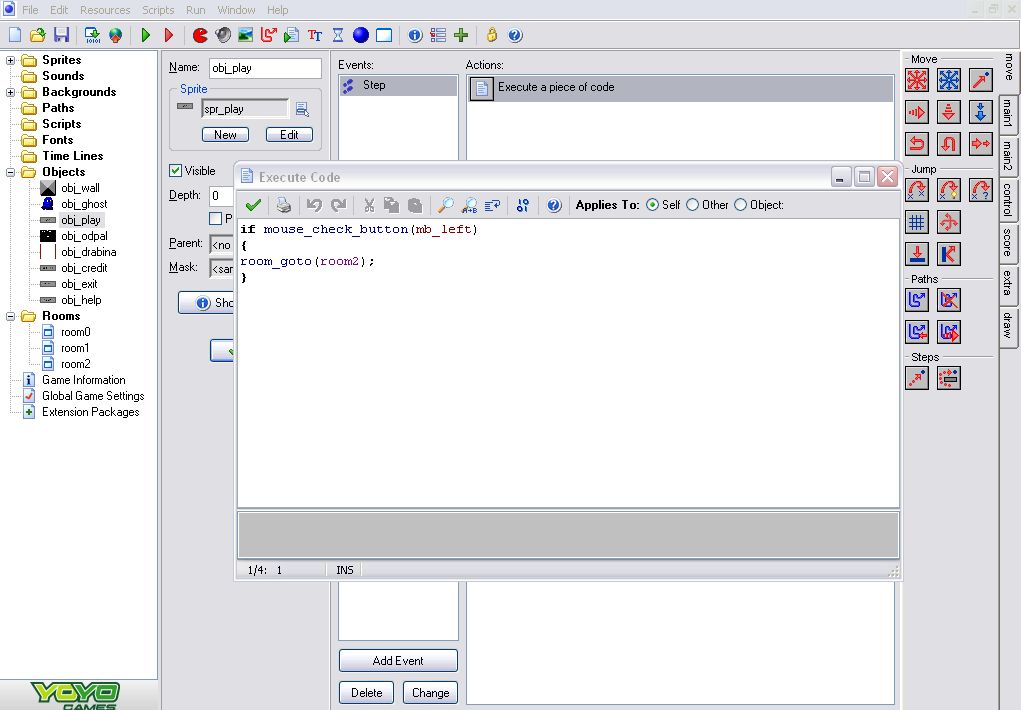The image size is (1021, 710).
Task: Switch to the control actions tab
Action: [1007, 199]
